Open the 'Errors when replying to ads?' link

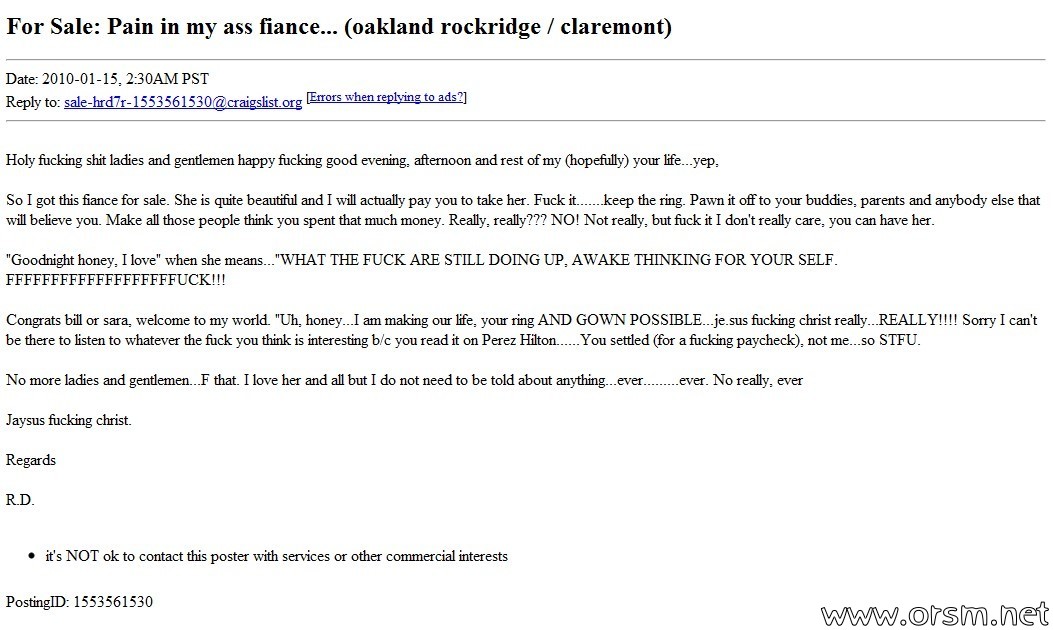(386, 97)
